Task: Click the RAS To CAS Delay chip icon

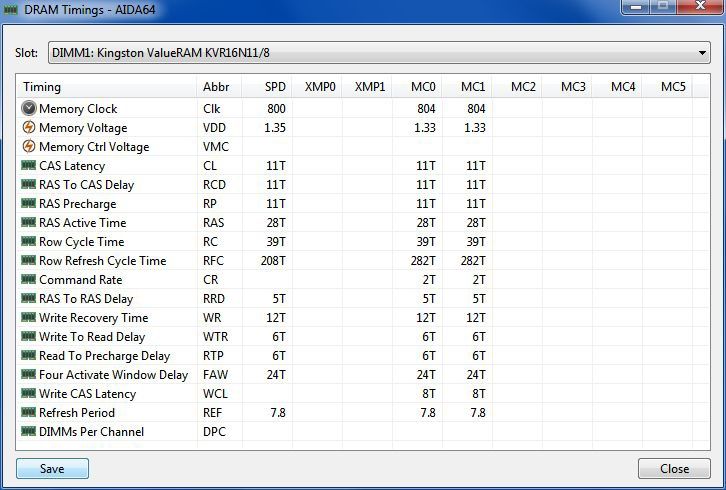Action: click(29, 184)
